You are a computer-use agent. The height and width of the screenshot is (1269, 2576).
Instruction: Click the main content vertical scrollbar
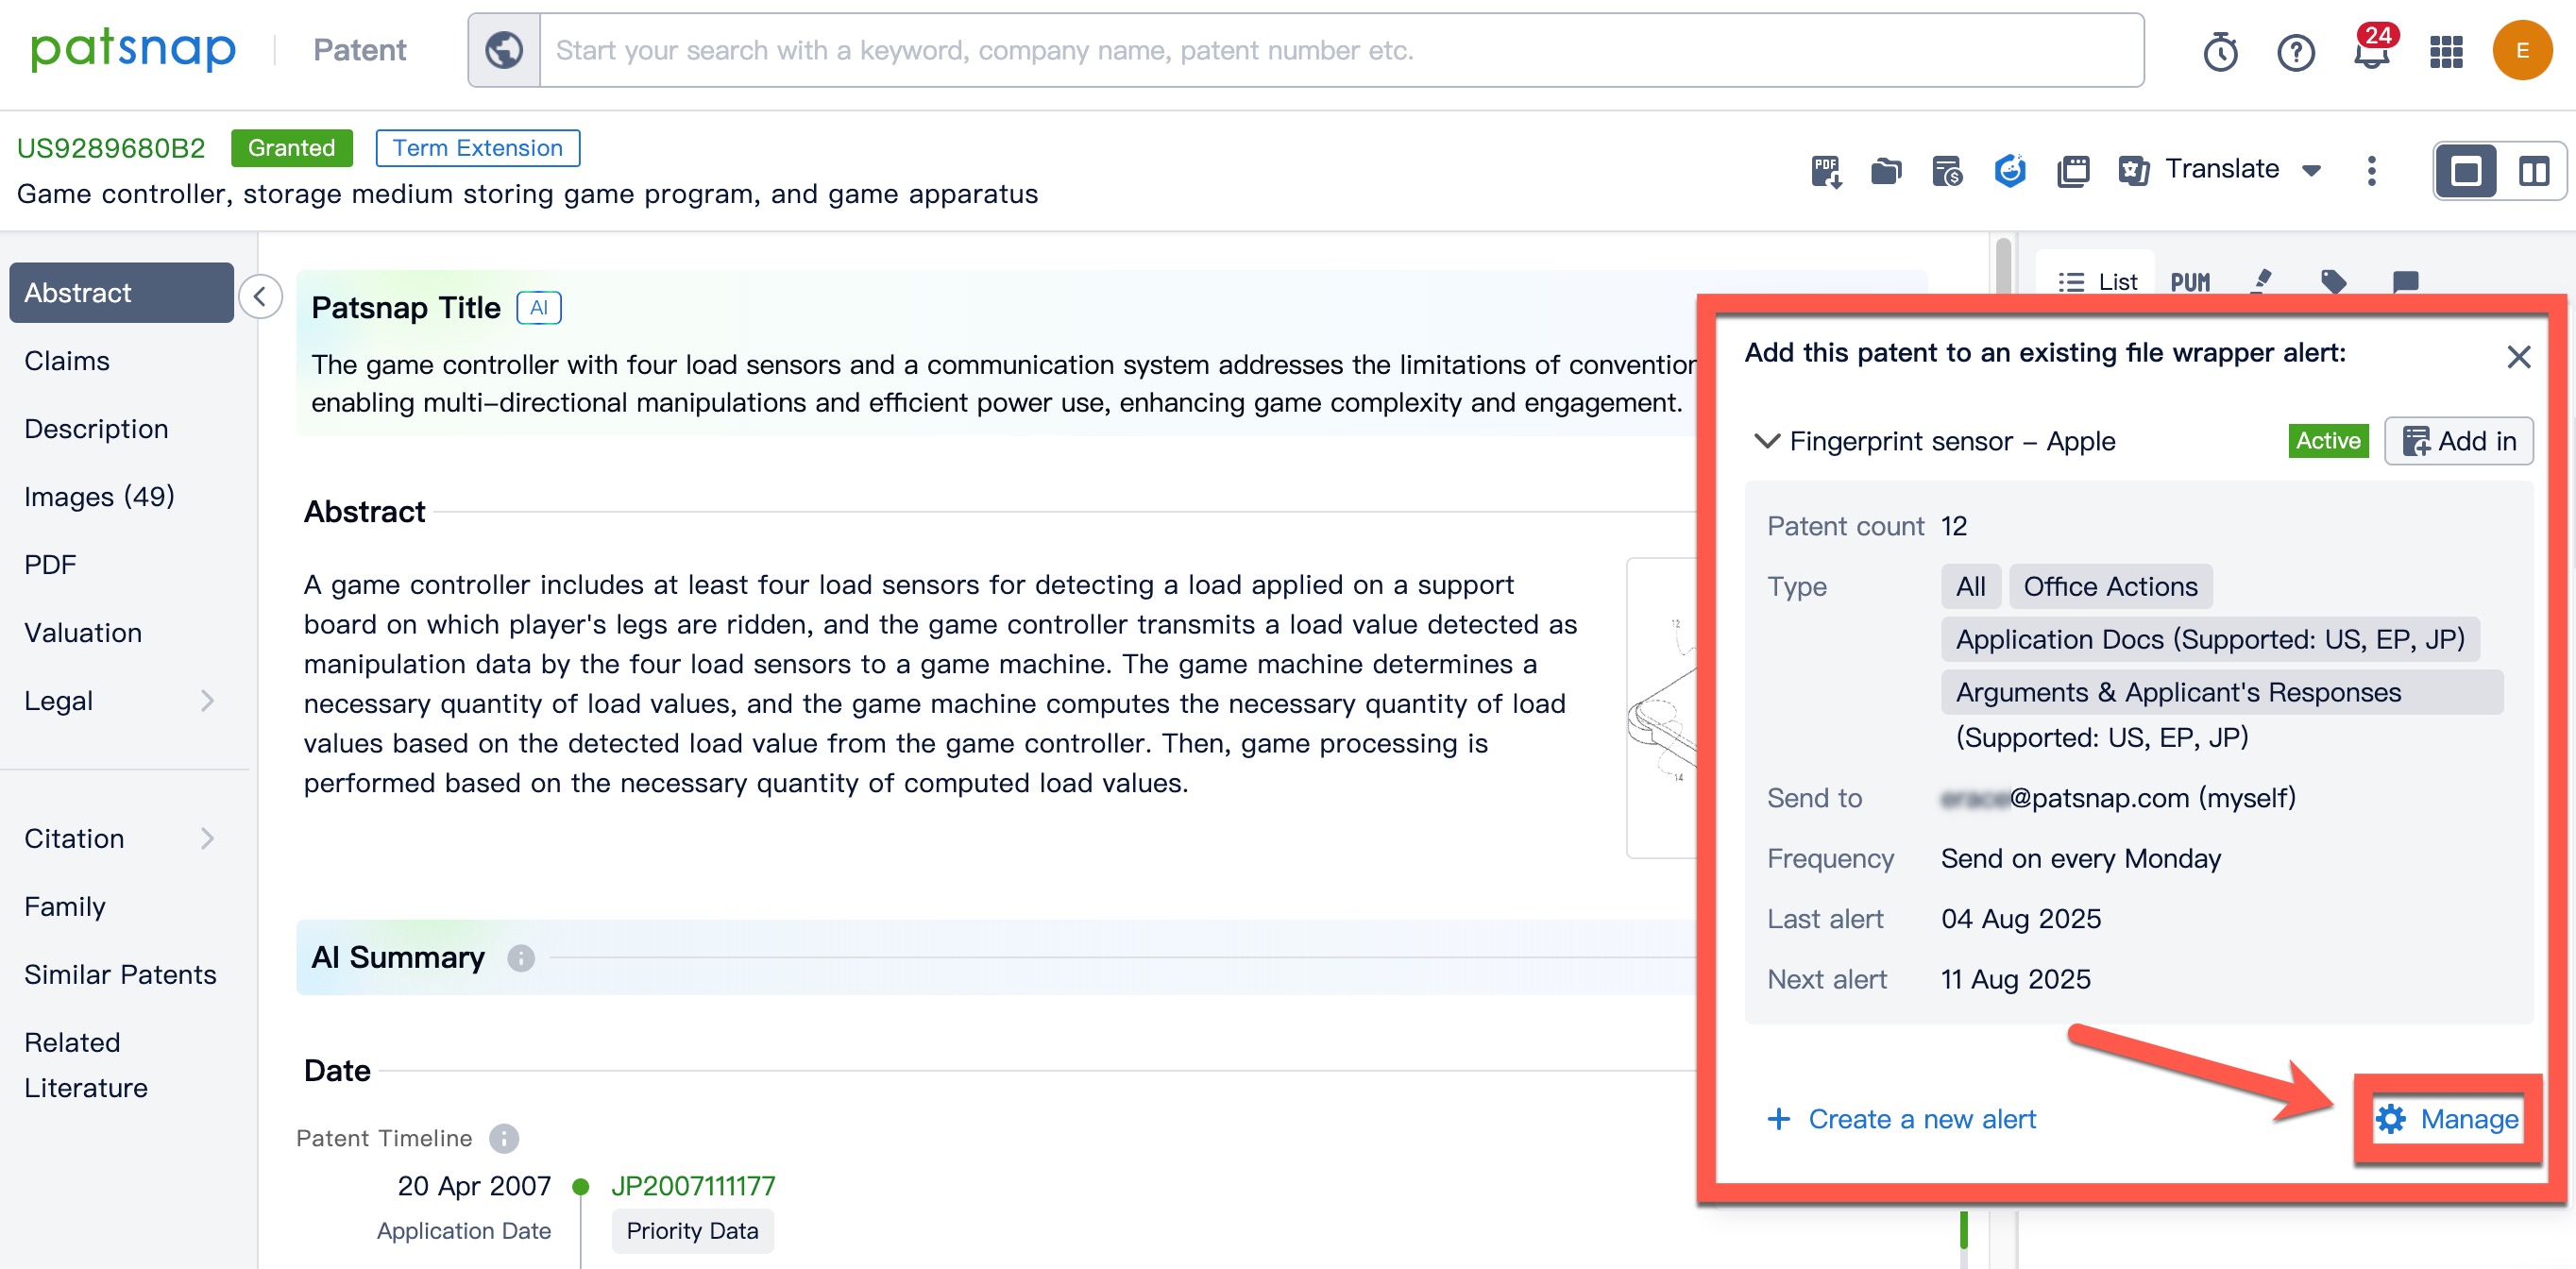pyautogui.click(x=2002, y=265)
